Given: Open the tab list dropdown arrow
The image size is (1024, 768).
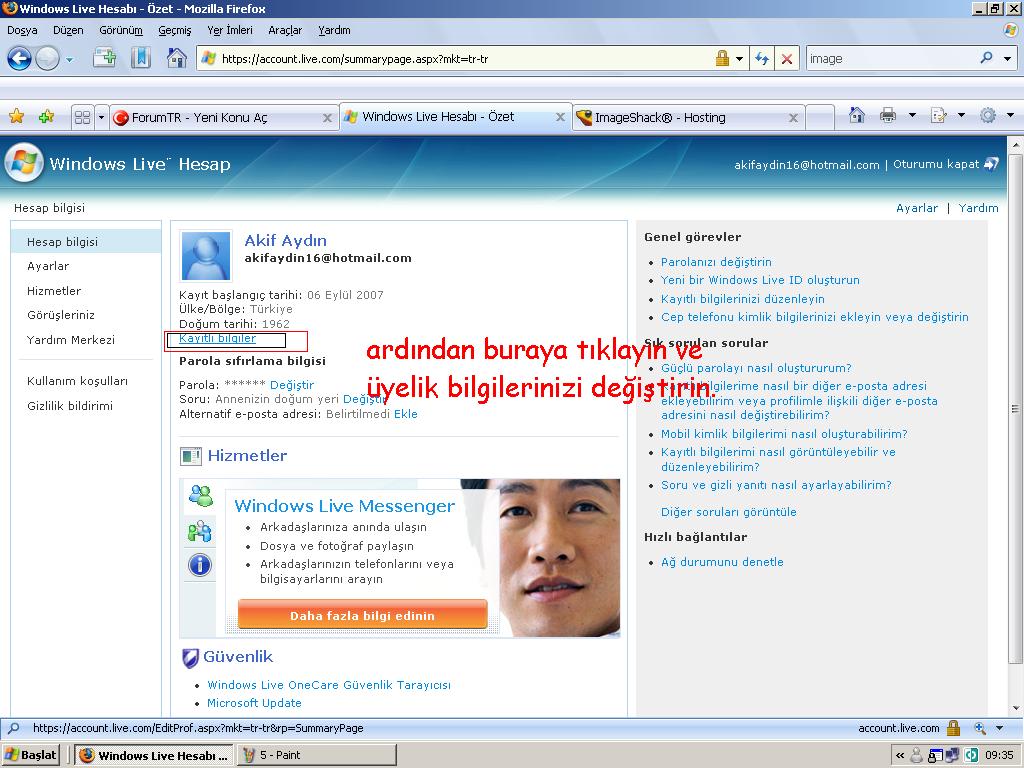Looking at the screenshot, I should click(x=101, y=118).
